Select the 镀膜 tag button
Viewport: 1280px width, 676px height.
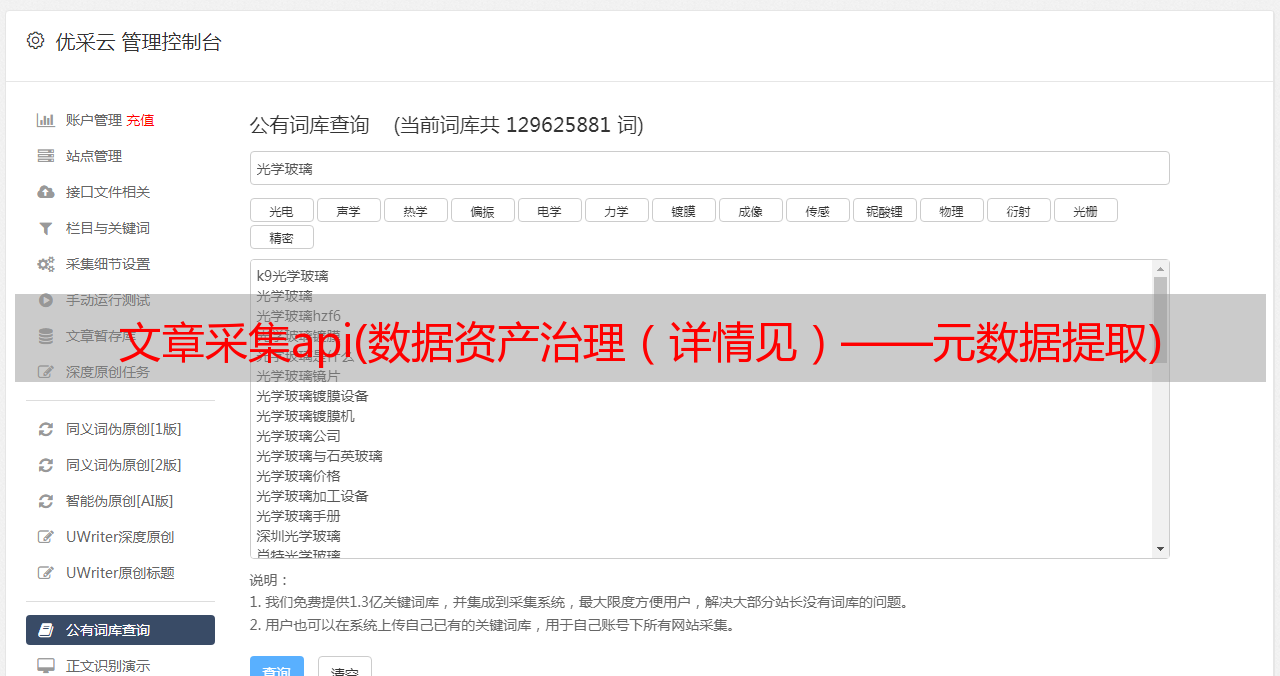(683, 210)
